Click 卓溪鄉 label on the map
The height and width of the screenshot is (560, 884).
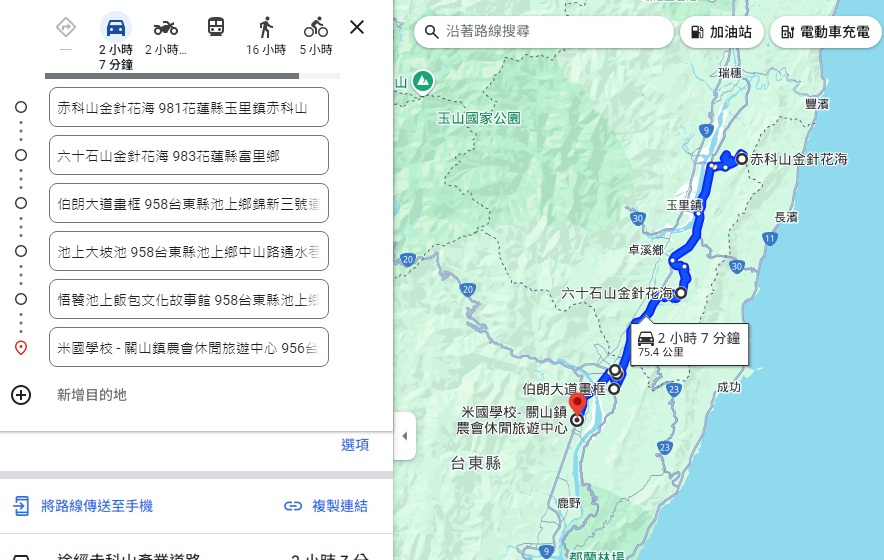click(x=646, y=250)
